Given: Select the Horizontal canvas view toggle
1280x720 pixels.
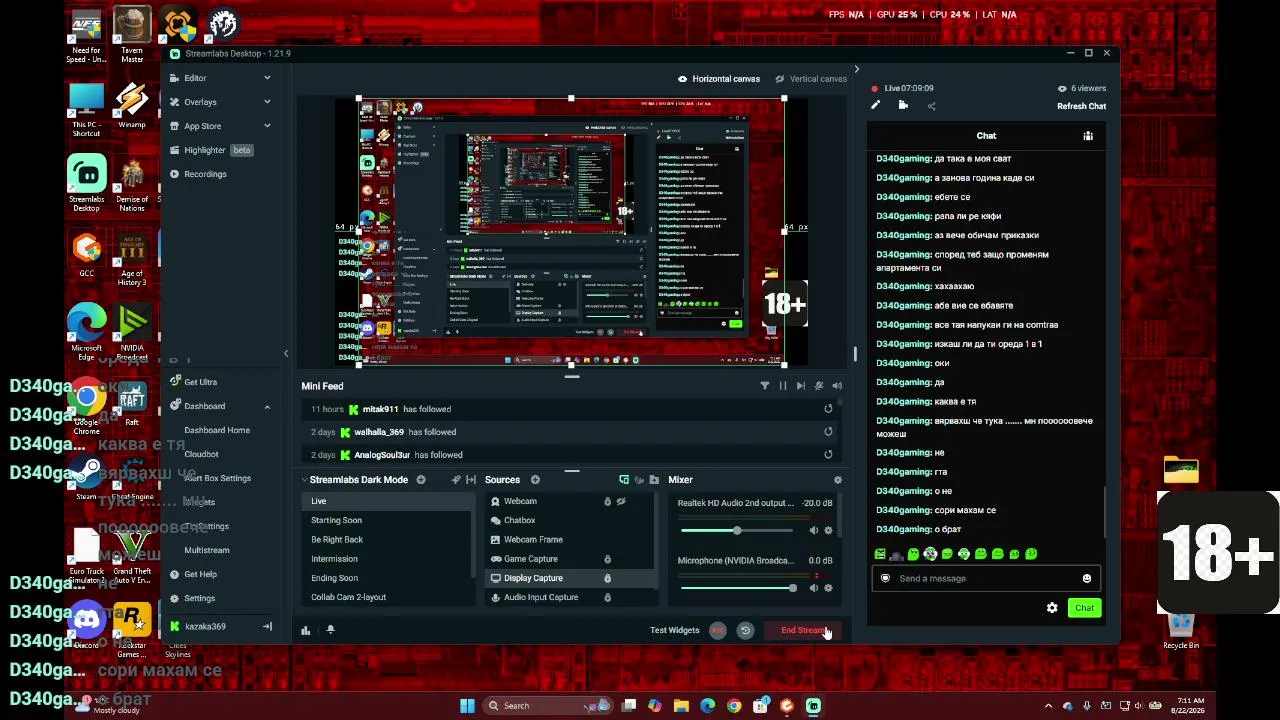Looking at the screenshot, I should point(719,79).
